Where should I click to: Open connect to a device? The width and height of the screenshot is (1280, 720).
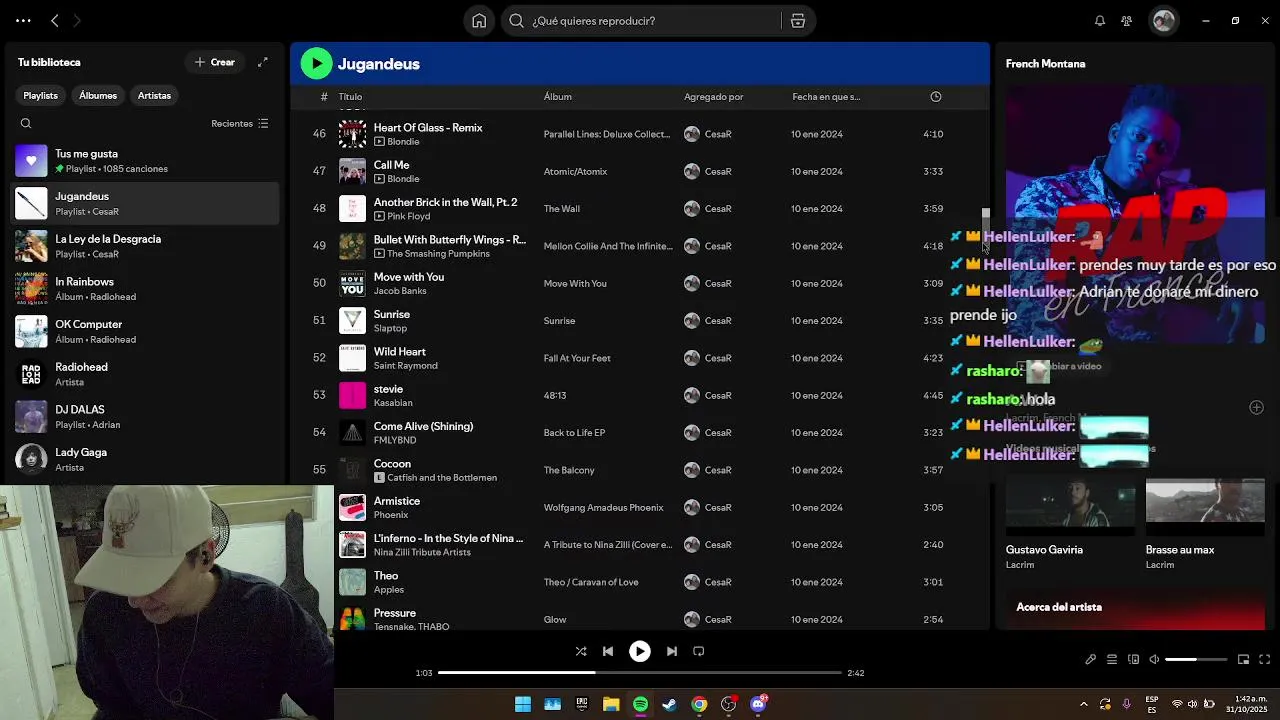(x=1133, y=659)
